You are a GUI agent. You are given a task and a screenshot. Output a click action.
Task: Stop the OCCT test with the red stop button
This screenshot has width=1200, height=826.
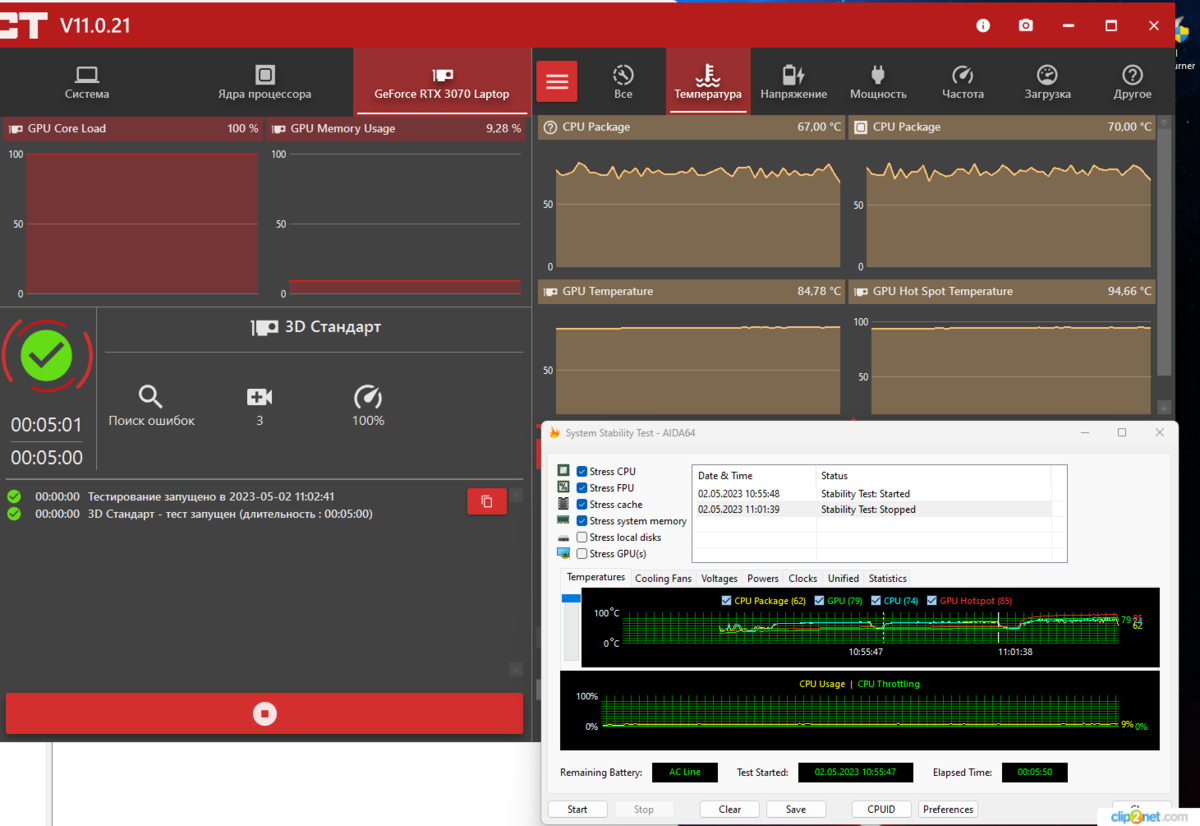point(264,714)
